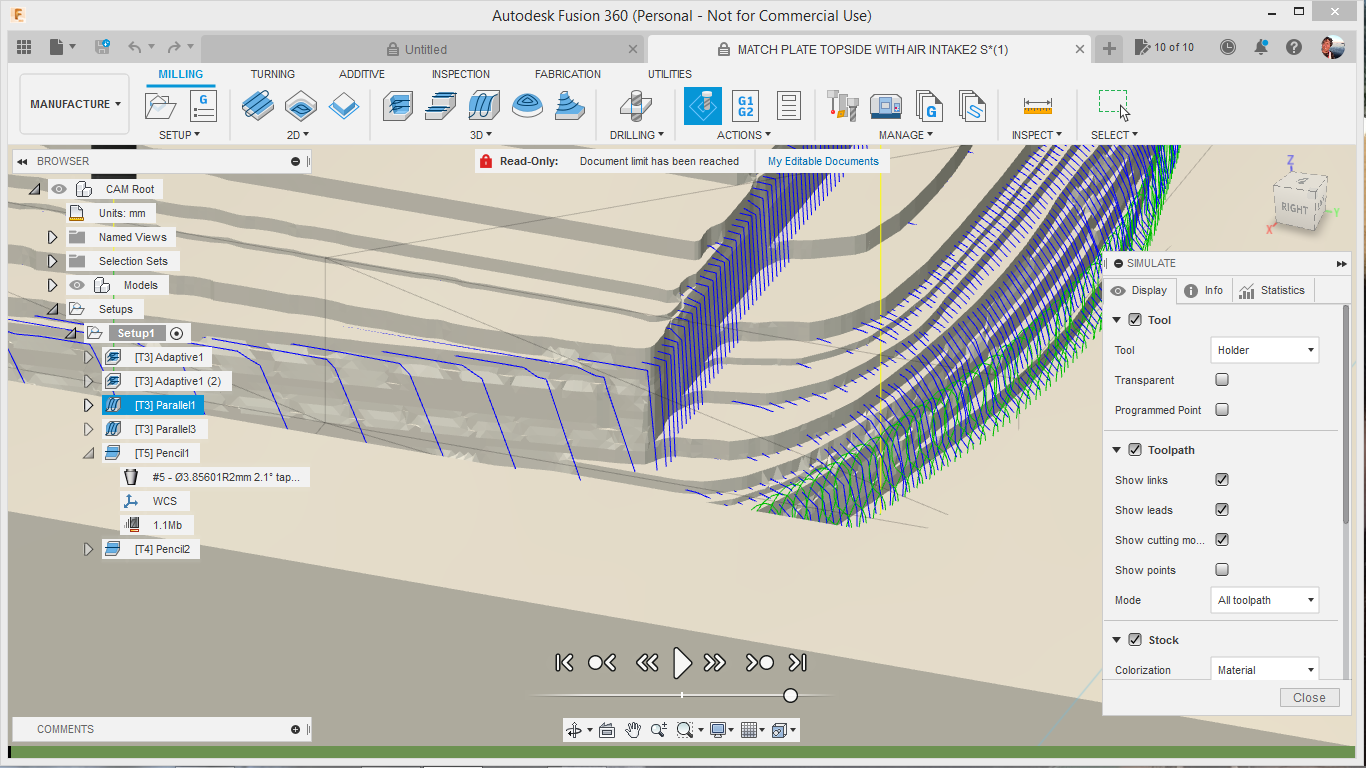Uncheck the Show links checkbox
The image size is (1366, 768).
point(1221,480)
